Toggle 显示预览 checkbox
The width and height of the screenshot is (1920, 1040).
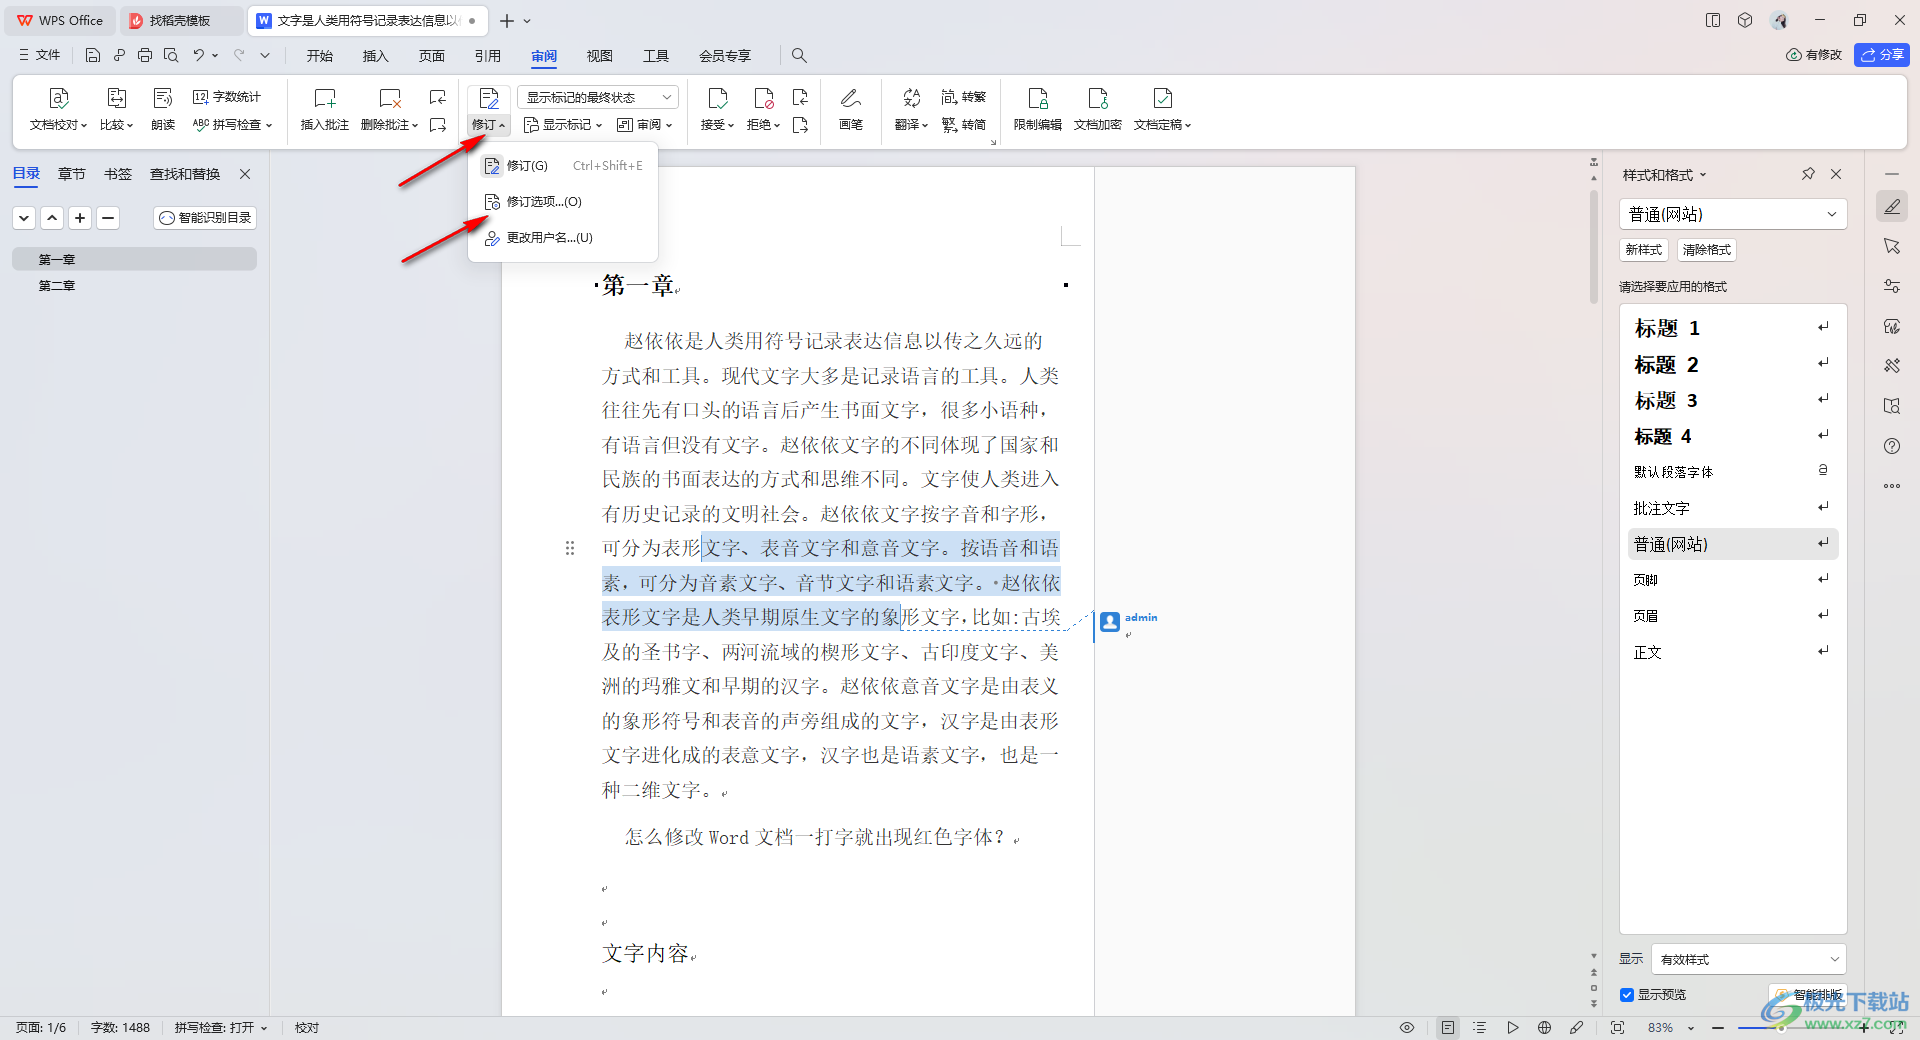coord(1627,995)
